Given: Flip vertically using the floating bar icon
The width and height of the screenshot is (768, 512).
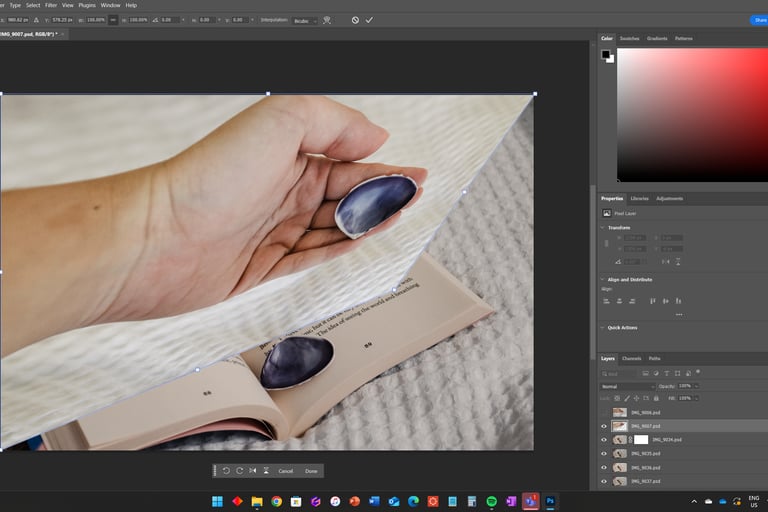Looking at the screenshot, I should [265, 471].
